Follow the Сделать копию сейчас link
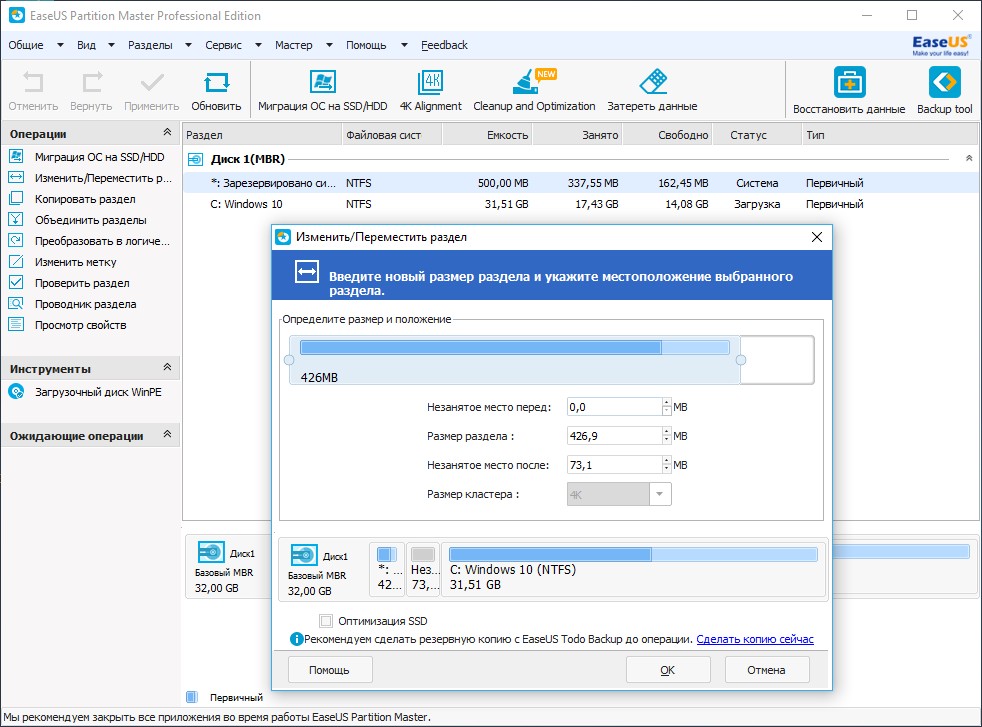 755,639
